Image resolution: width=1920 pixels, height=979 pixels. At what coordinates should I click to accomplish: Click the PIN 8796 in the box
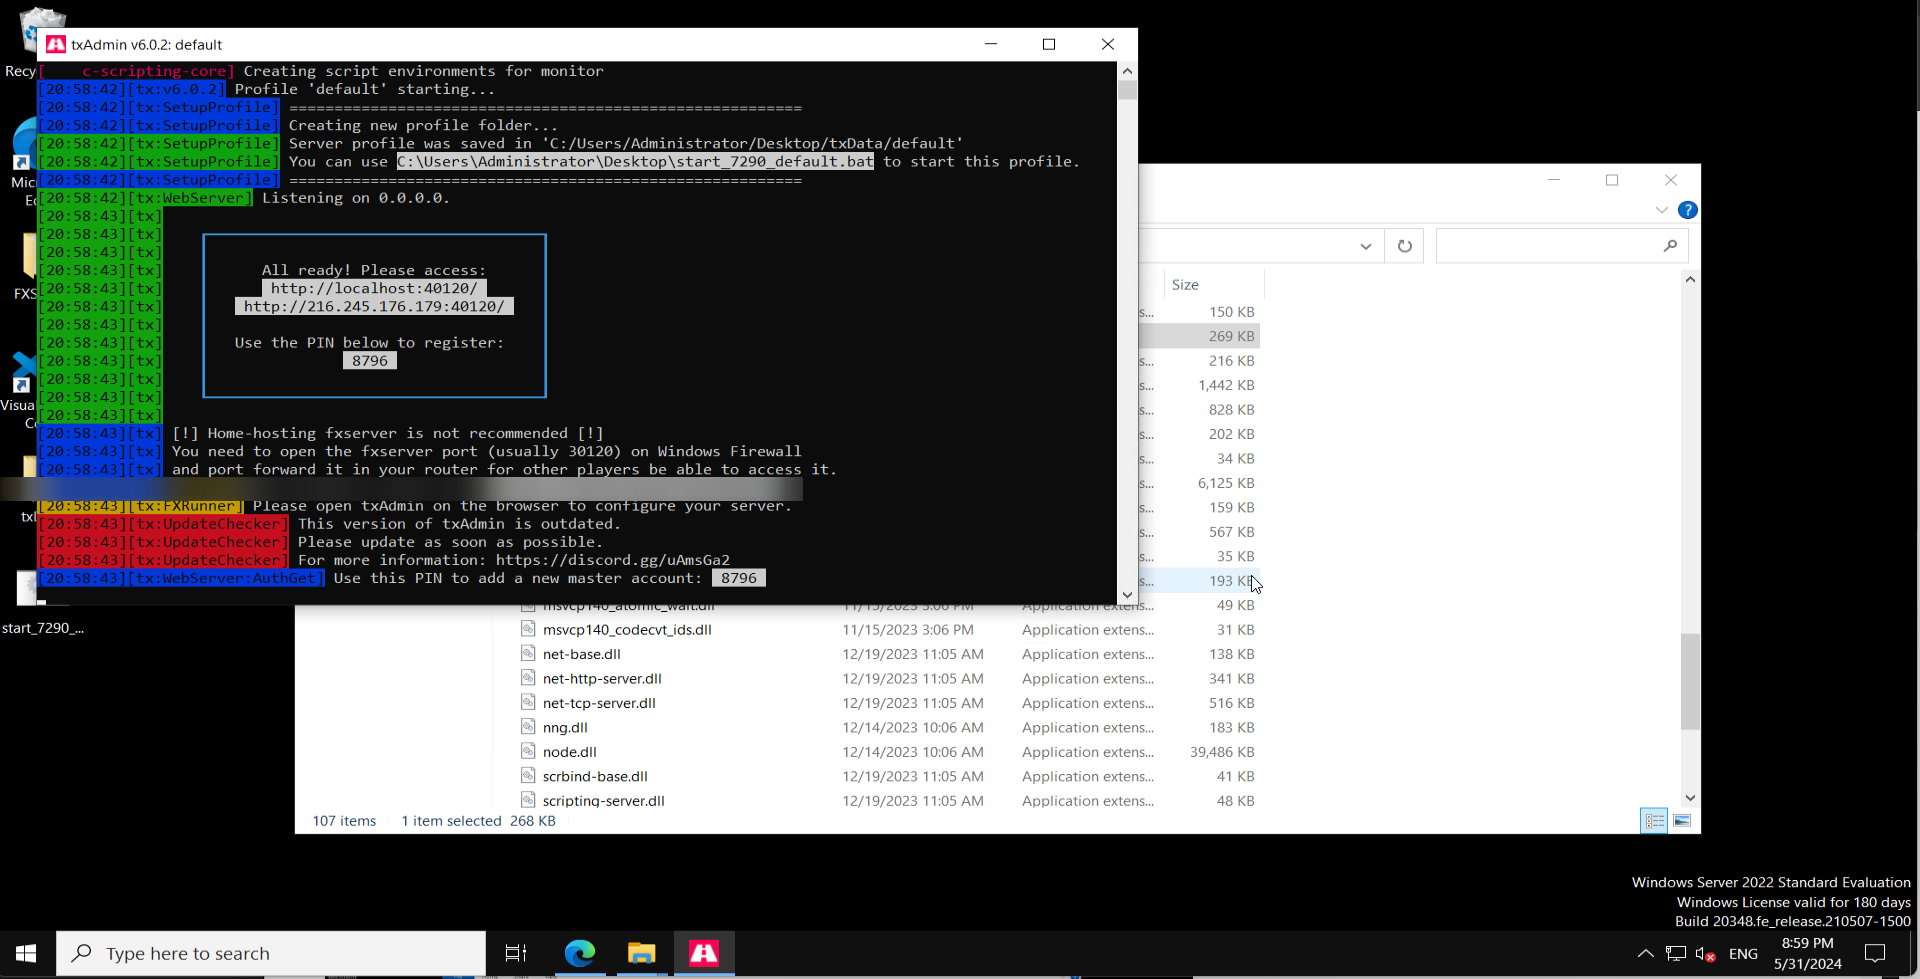370,361
